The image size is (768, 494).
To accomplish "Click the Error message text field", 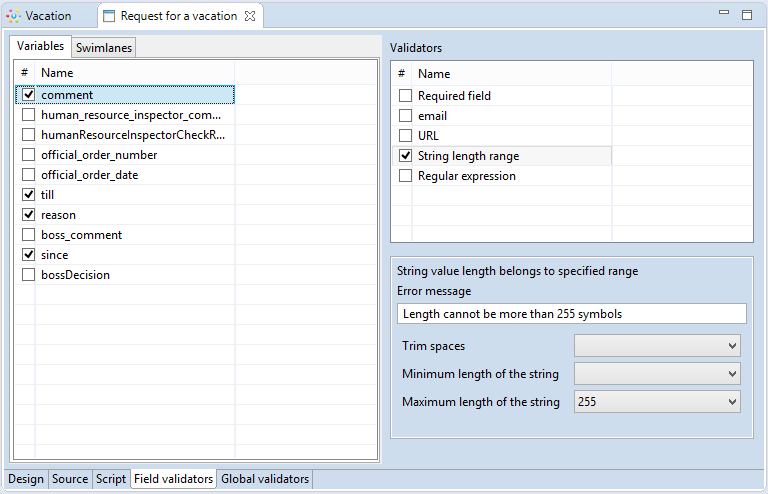I will coord(571,314).
